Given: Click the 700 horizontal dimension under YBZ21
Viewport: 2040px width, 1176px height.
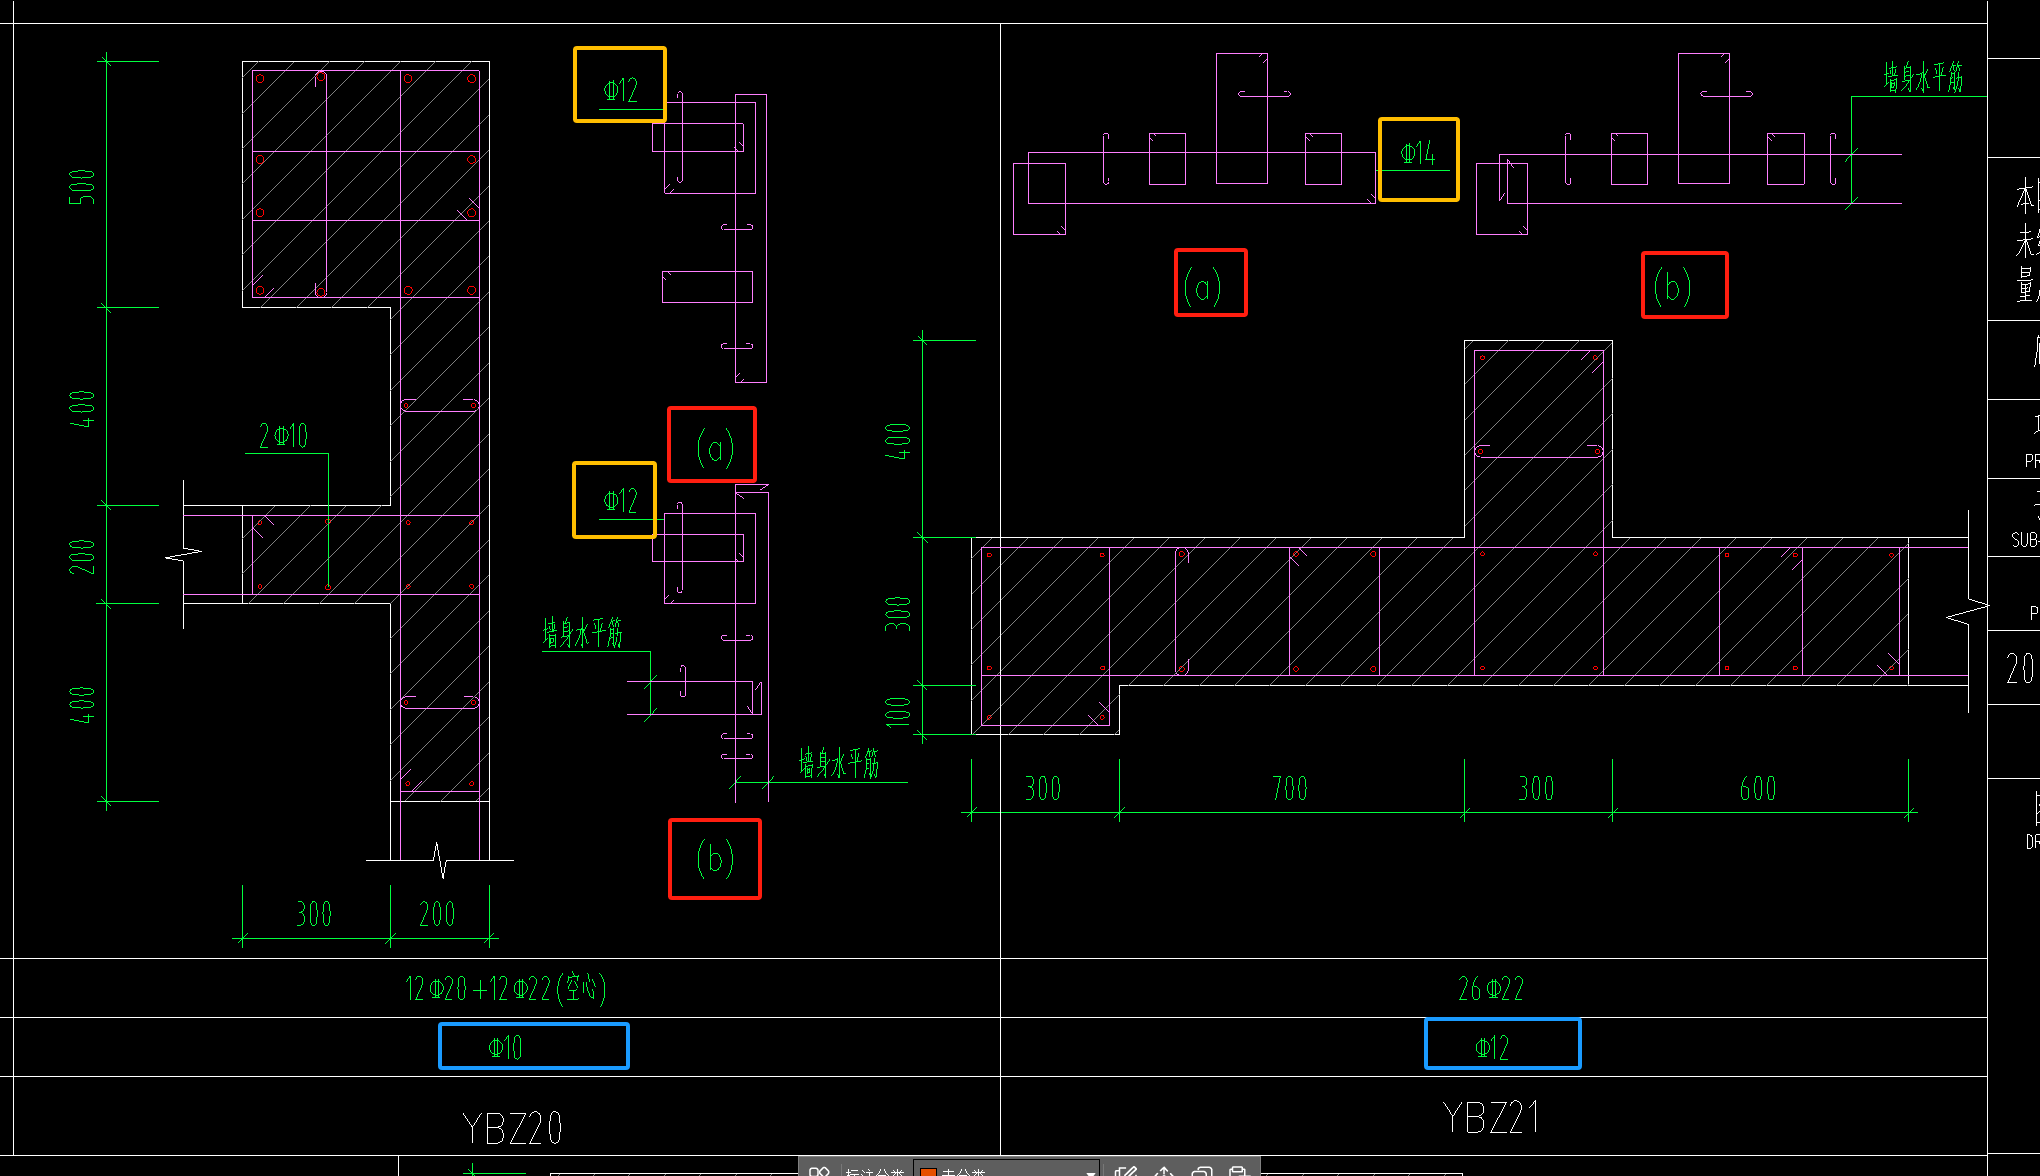Looking at the screenshot, I should (x=1289, y=788).
